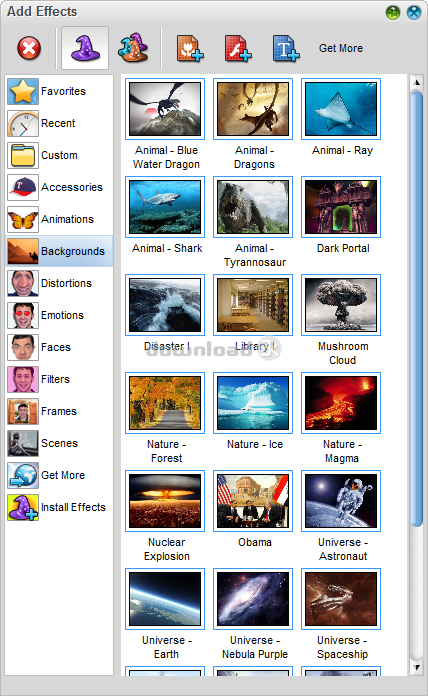Click the add Flash effect icon
The height and width of the screenshot is (696, 428).
tap(238, 48)
